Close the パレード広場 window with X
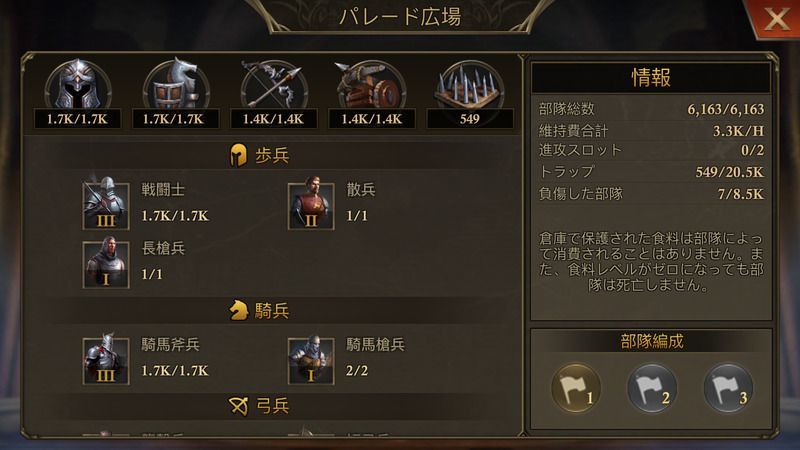 (776, 19)
